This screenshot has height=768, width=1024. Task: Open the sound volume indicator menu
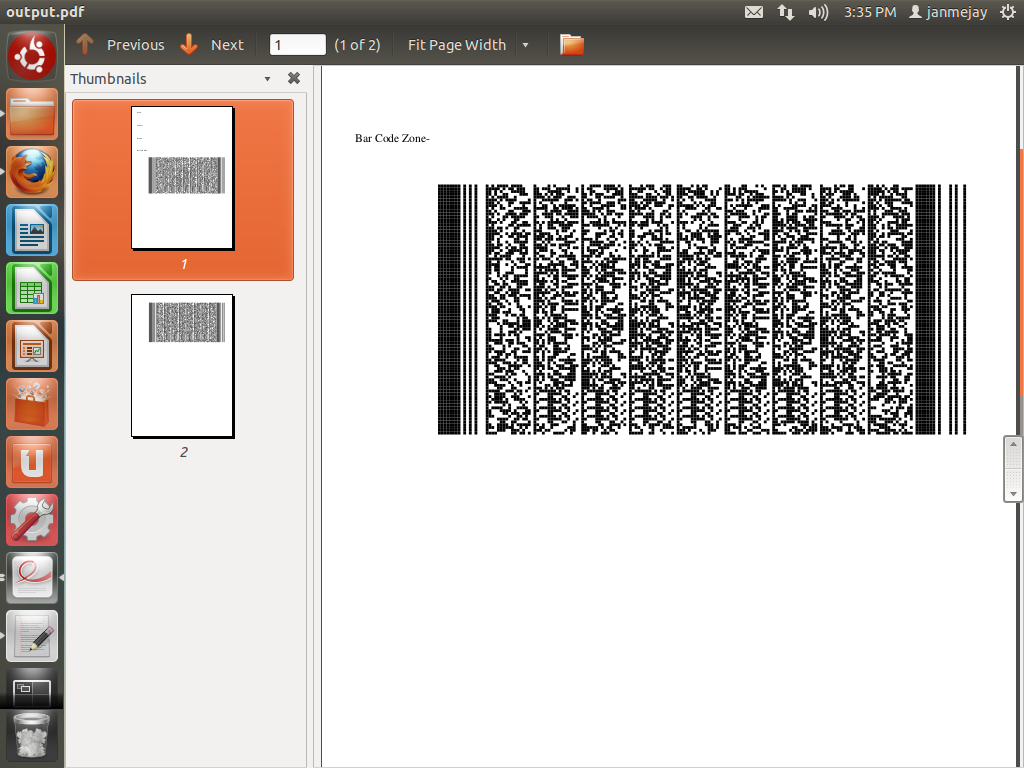[818, 12]
